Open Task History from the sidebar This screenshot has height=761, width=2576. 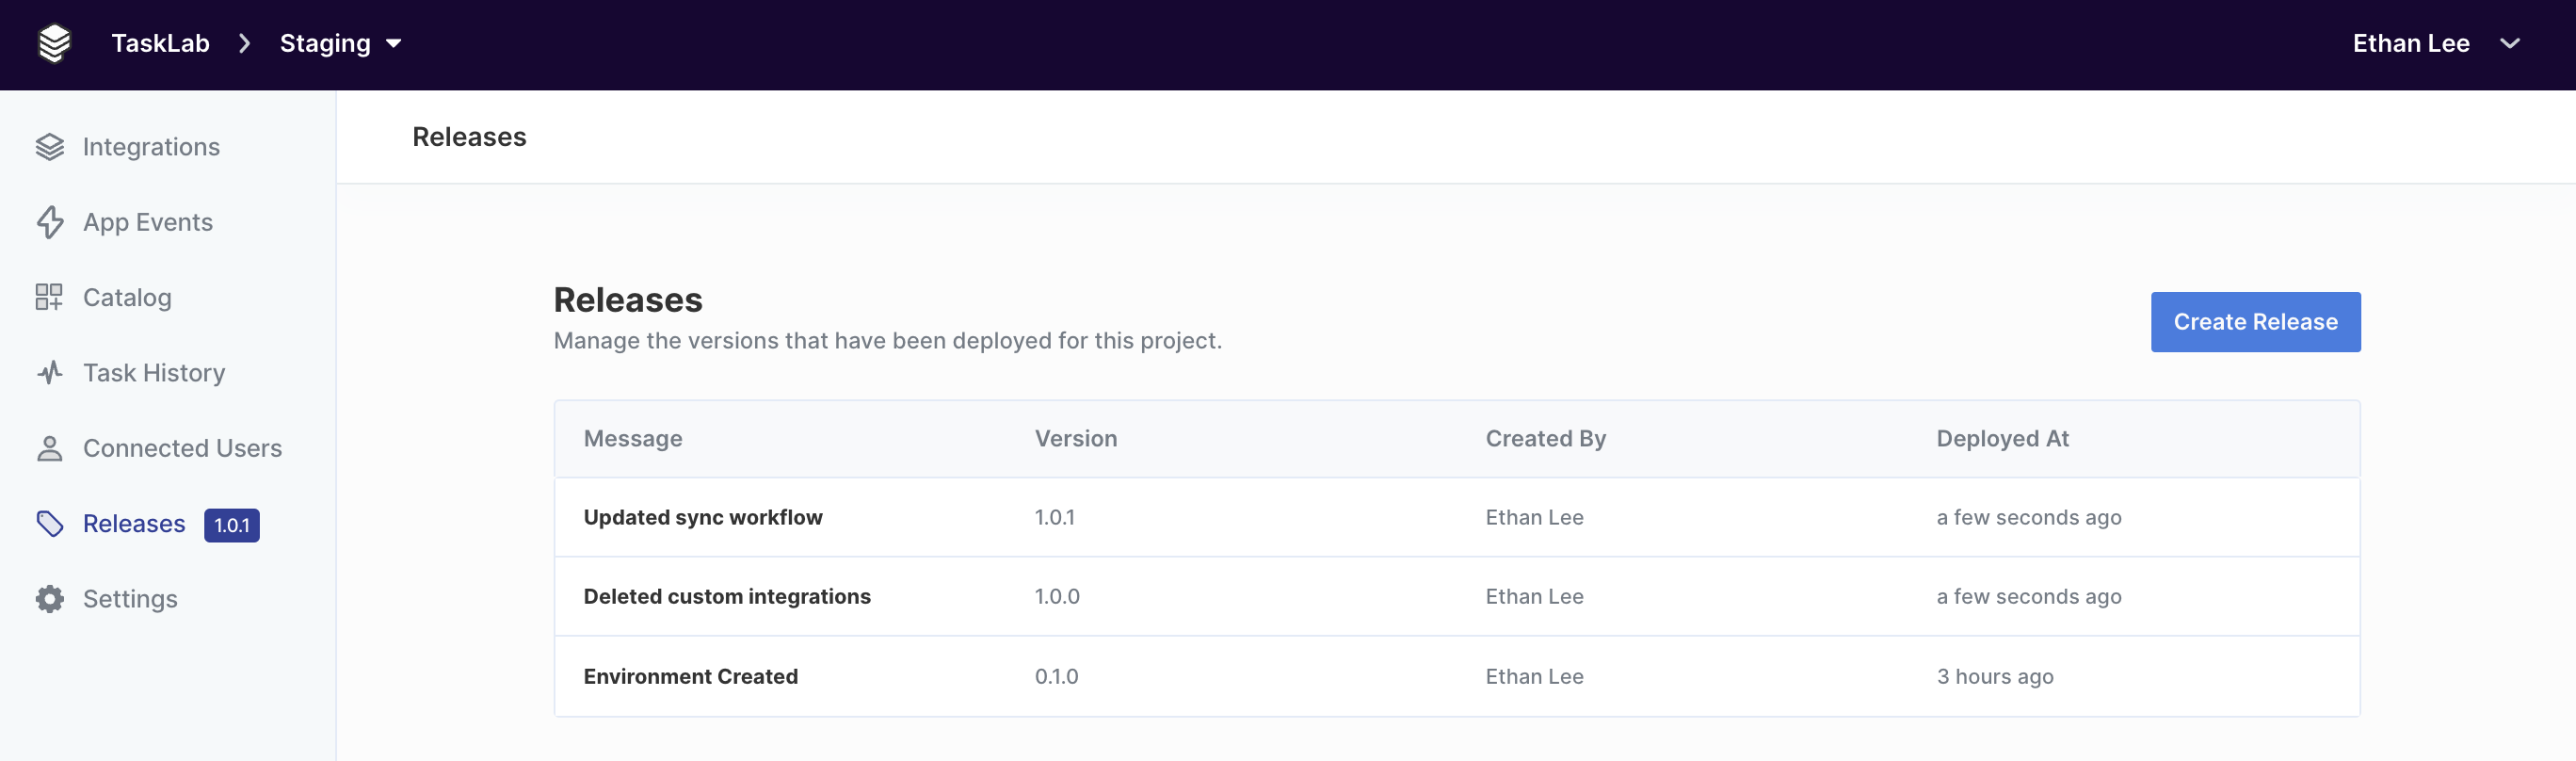[154, 373]
